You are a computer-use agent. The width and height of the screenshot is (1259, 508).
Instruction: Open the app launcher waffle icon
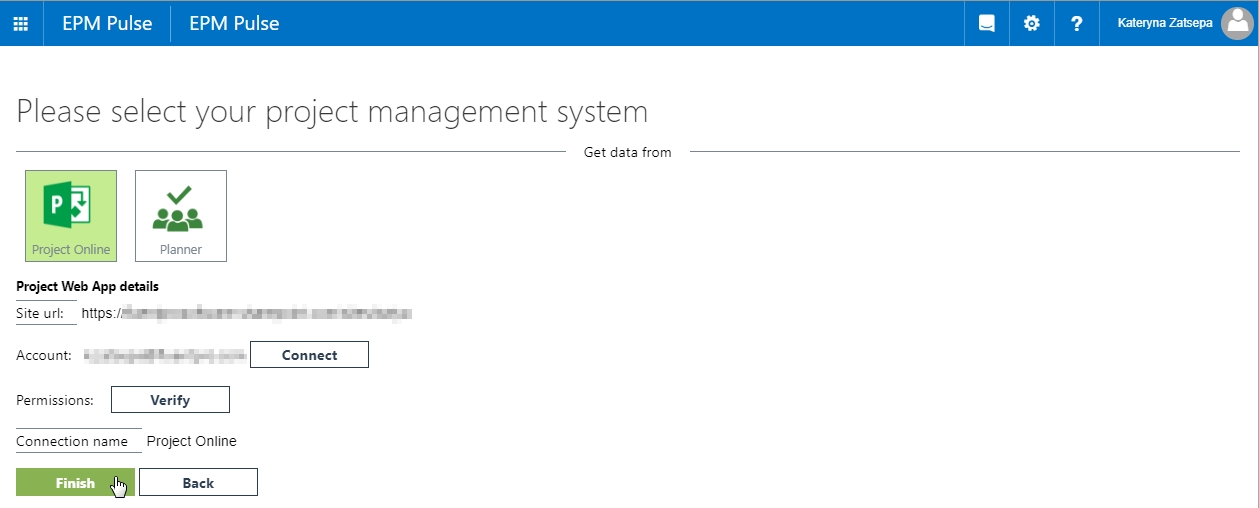click(x=21, y=23)
